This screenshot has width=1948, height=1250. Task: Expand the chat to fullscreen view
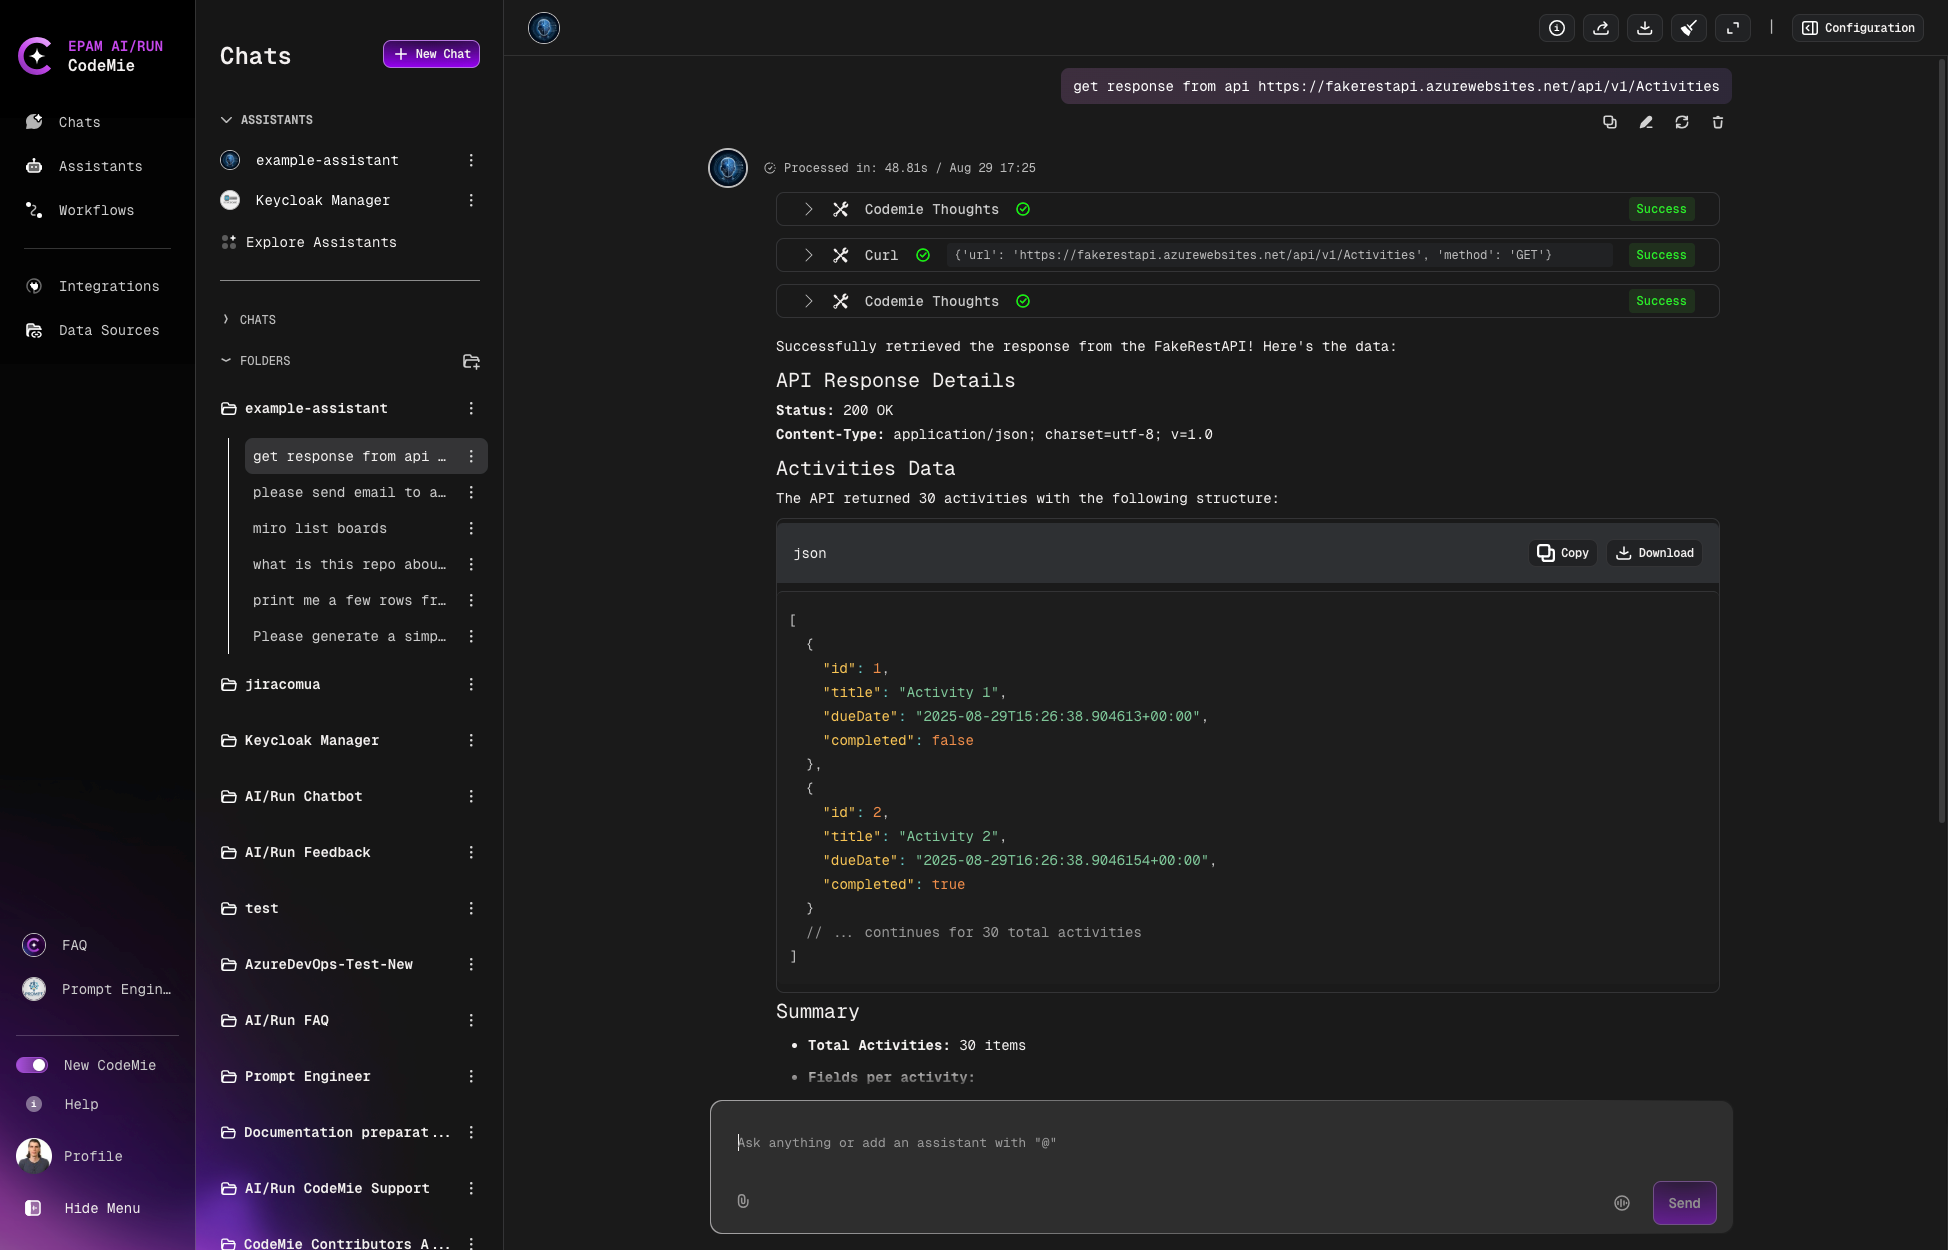[x=1733, y=27]
